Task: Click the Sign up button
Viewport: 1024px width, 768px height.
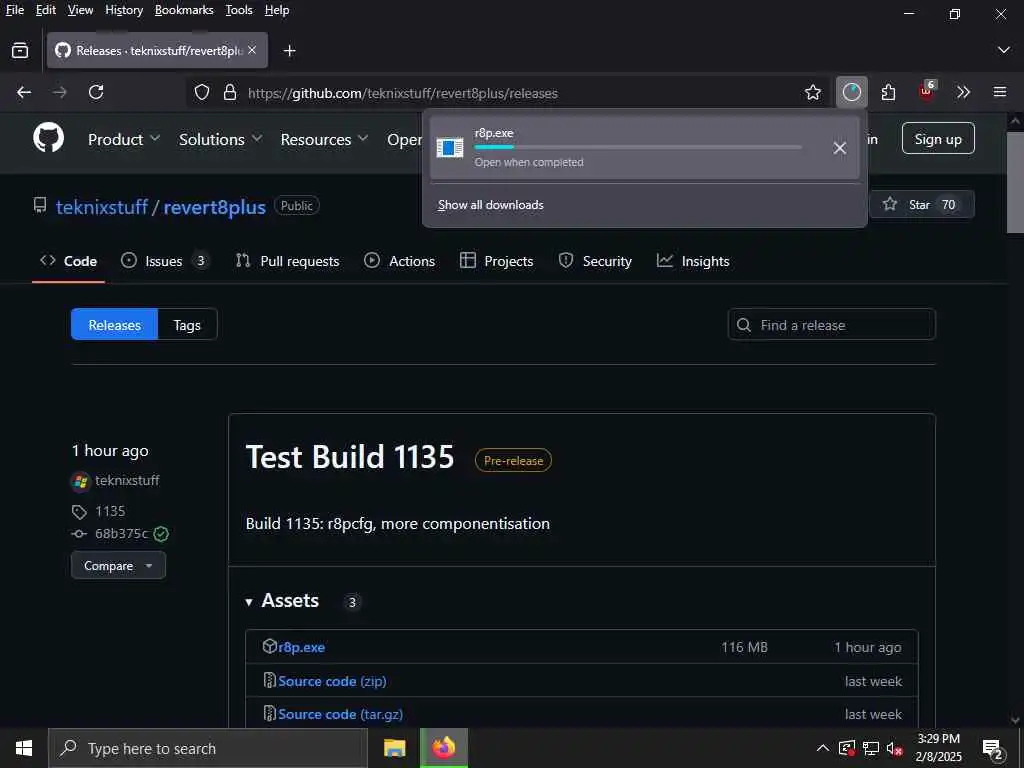Action: pyautogui.click(x=938, y=138)
